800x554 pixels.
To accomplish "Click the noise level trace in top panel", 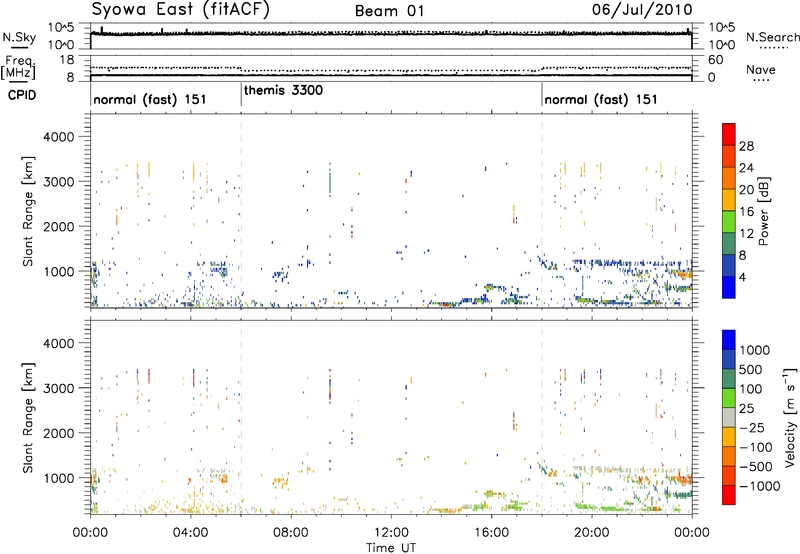I will coord(391,34).
